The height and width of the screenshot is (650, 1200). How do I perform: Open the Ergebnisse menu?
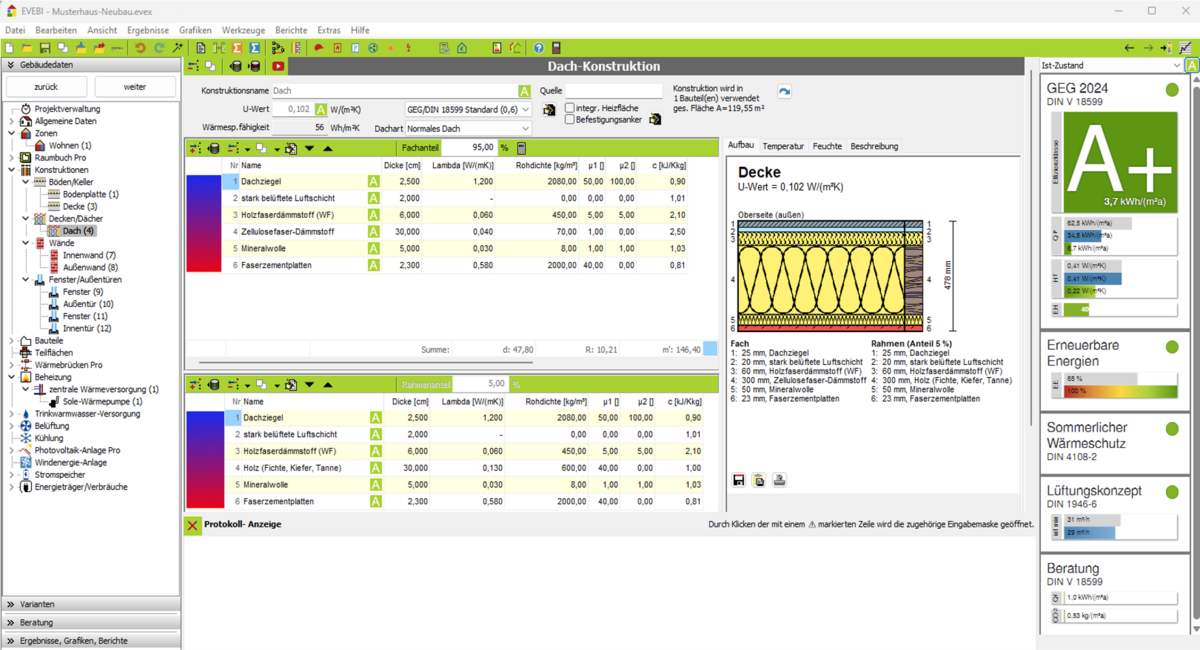click(x=148, y=31)
